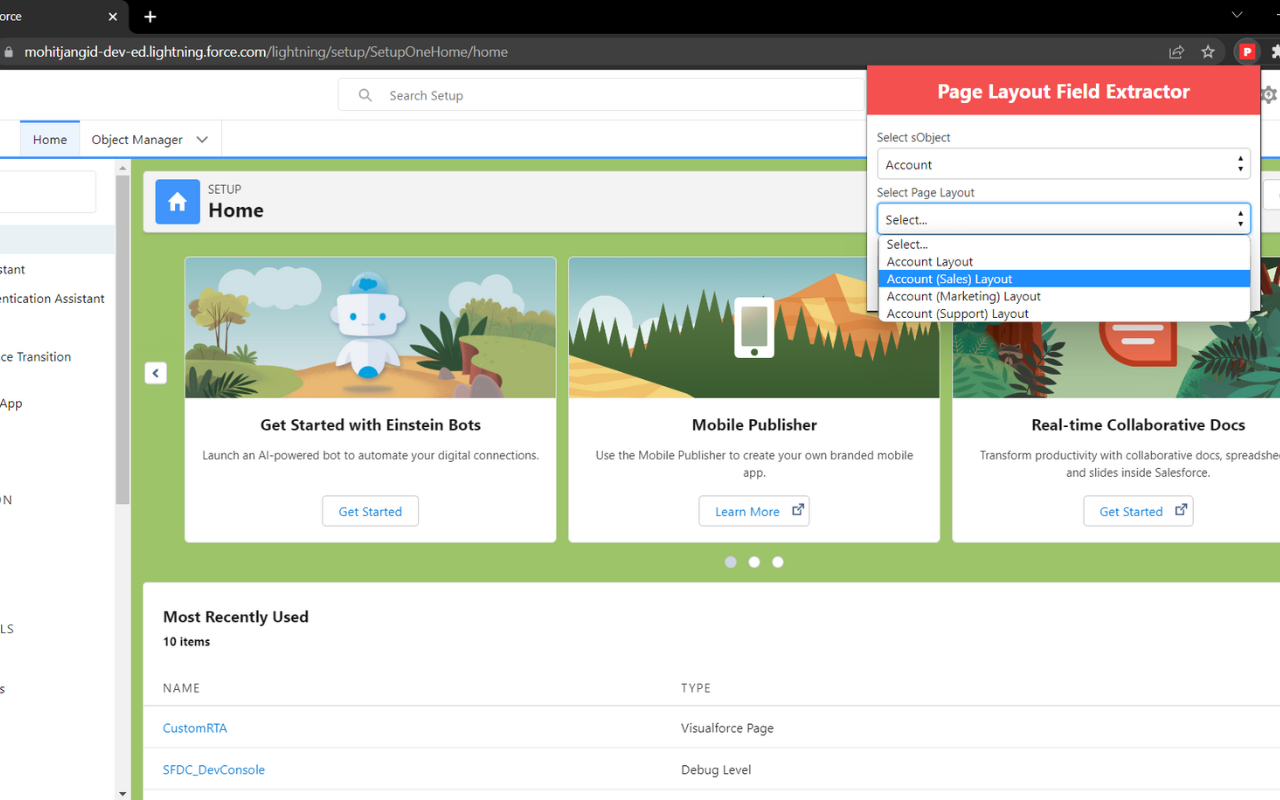Viewport: 1280px width, 800px height.
Task: Choose the Select... placeholder option
Action: [x=1063, y=244]
